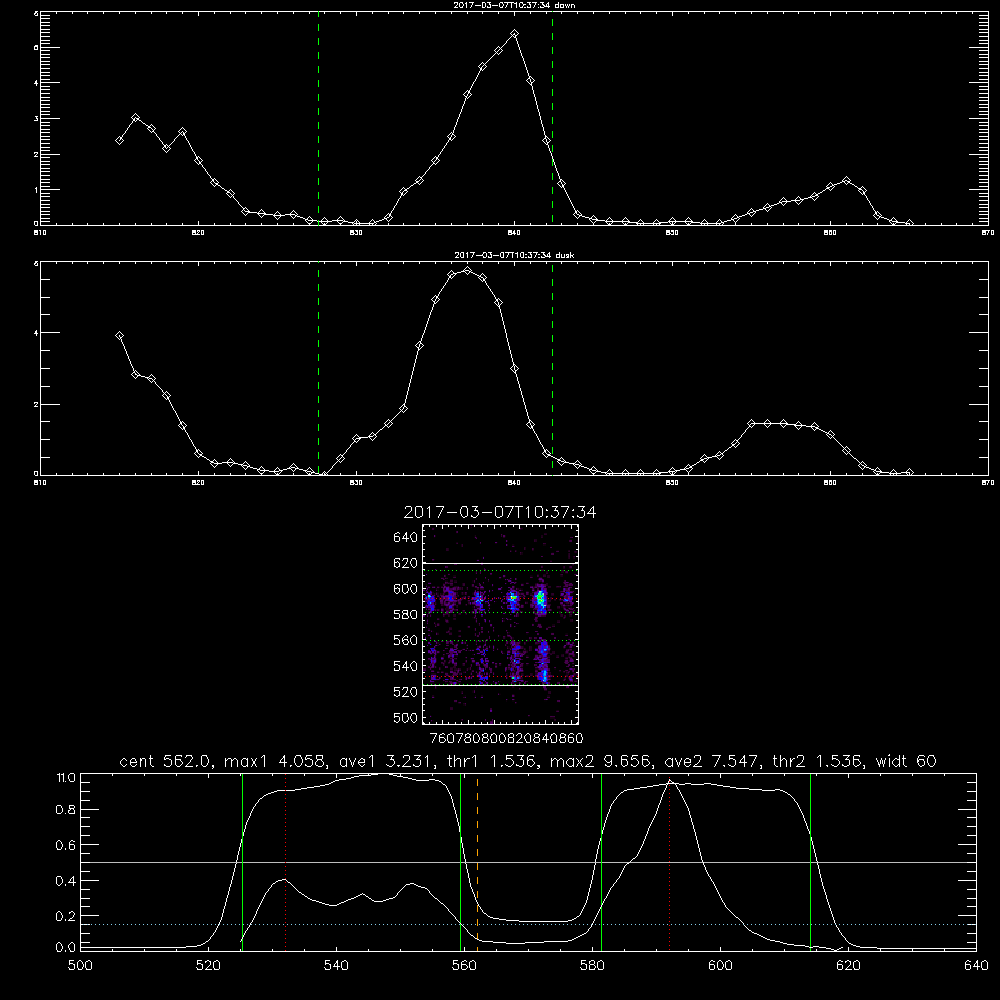Screen dimensions: 1000x1000
Task: Click the green vertical line just below 560
Action: [460, 862]
